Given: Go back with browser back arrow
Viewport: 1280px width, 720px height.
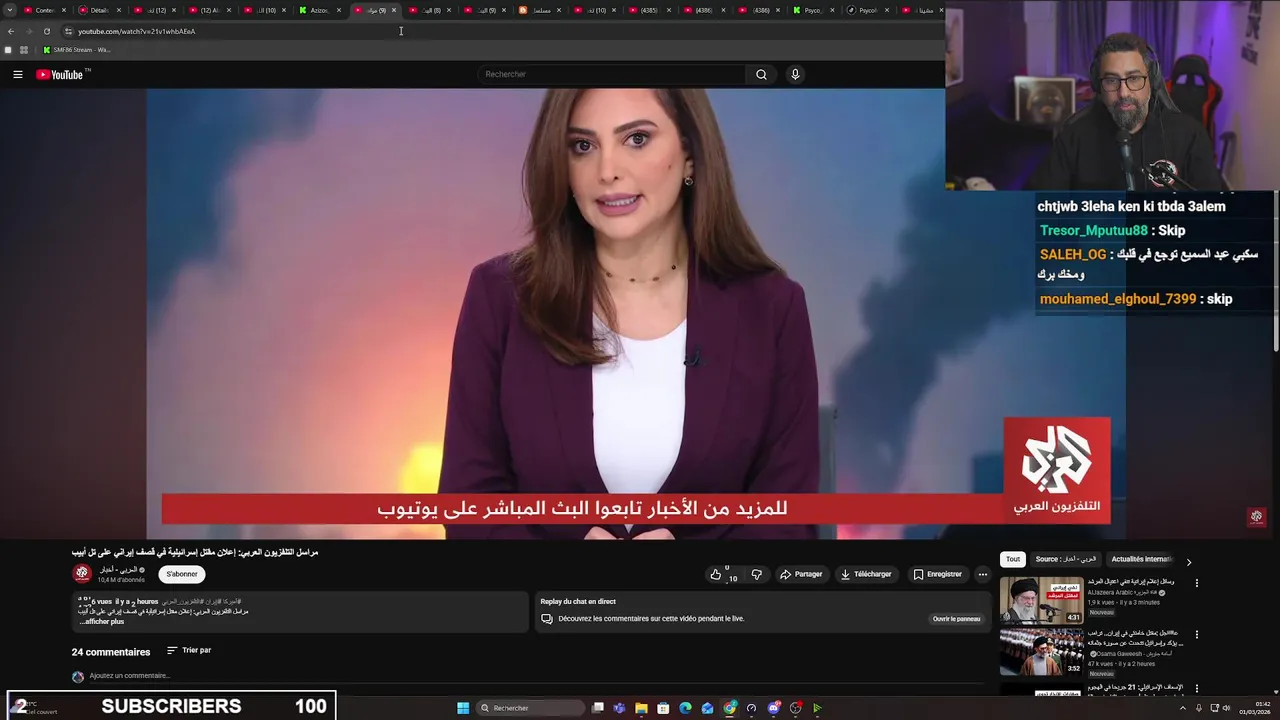Looking at the screenshot, I should pyautogui.click(x=11, y=31).
